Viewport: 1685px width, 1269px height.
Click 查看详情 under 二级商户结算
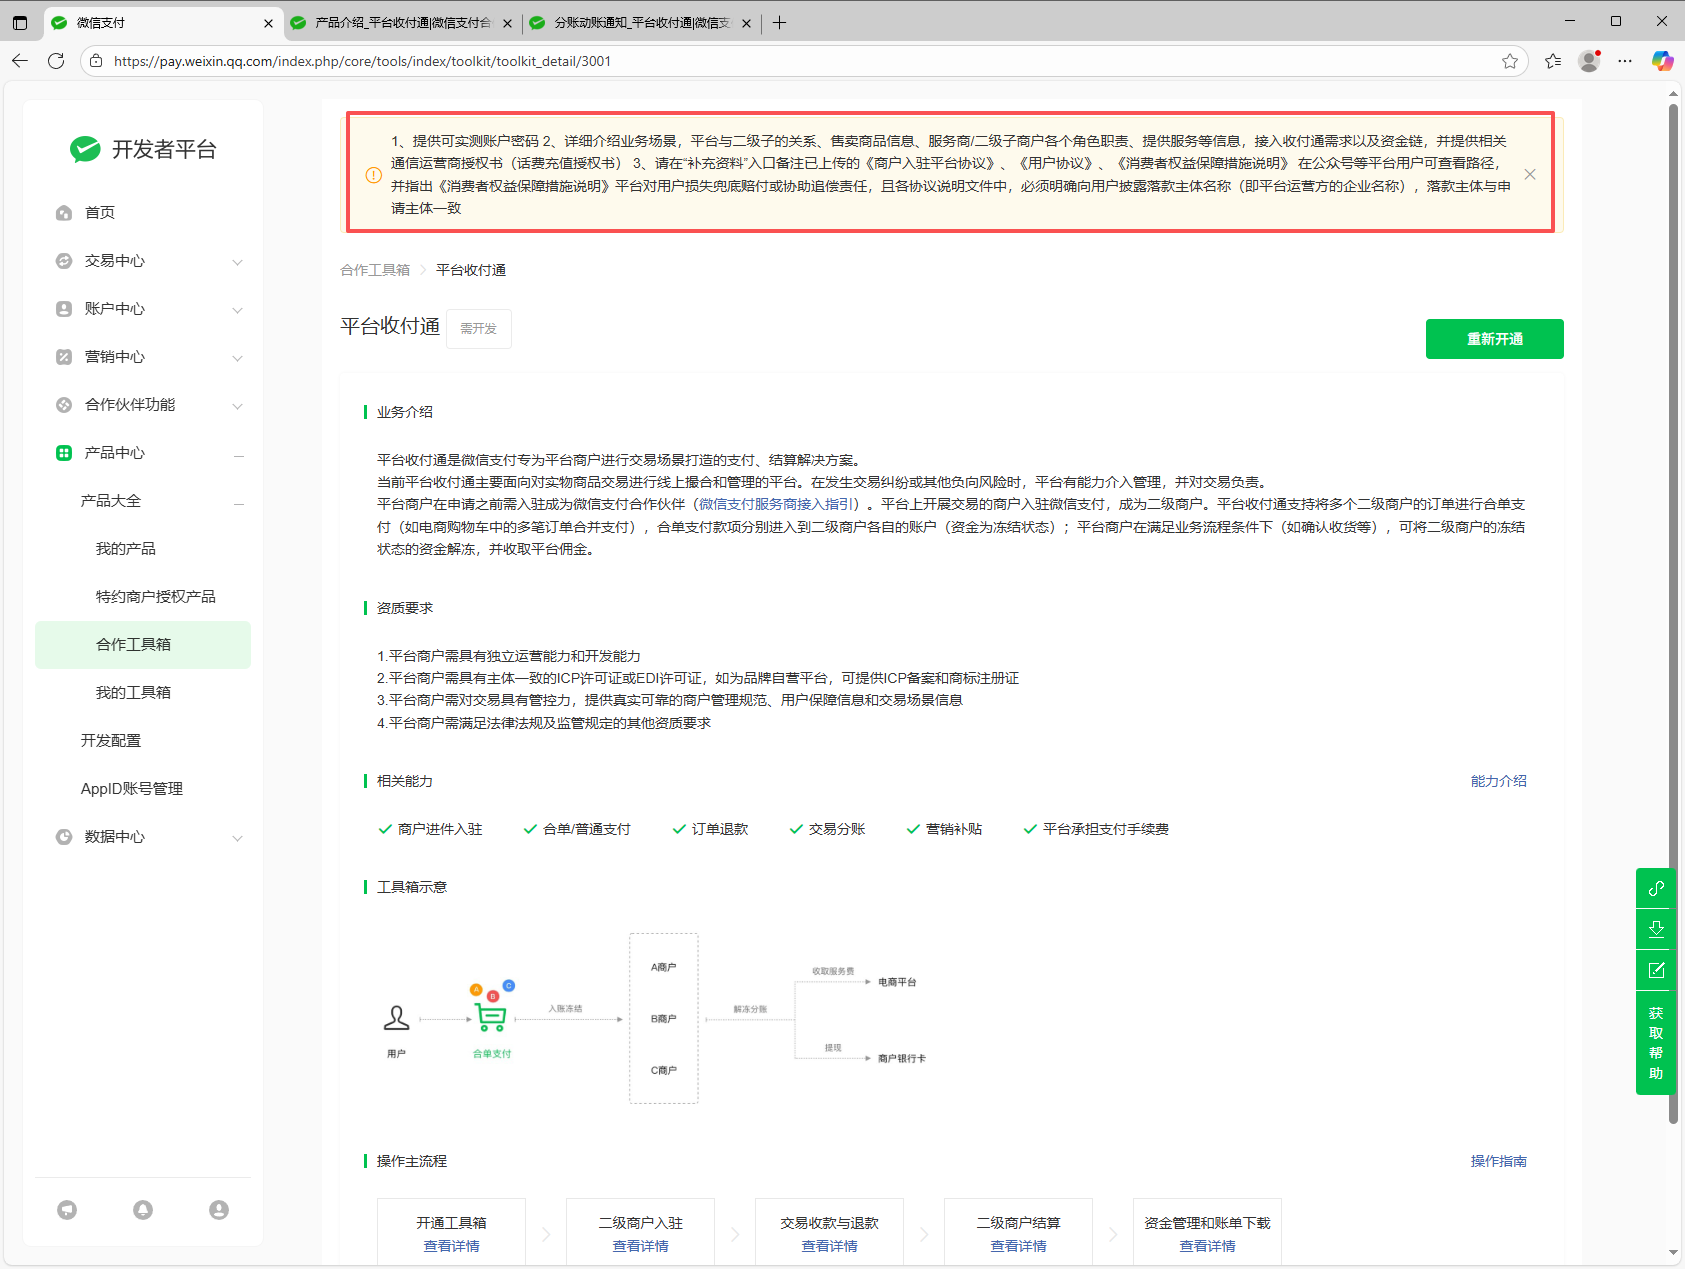pos(1018,1246)
